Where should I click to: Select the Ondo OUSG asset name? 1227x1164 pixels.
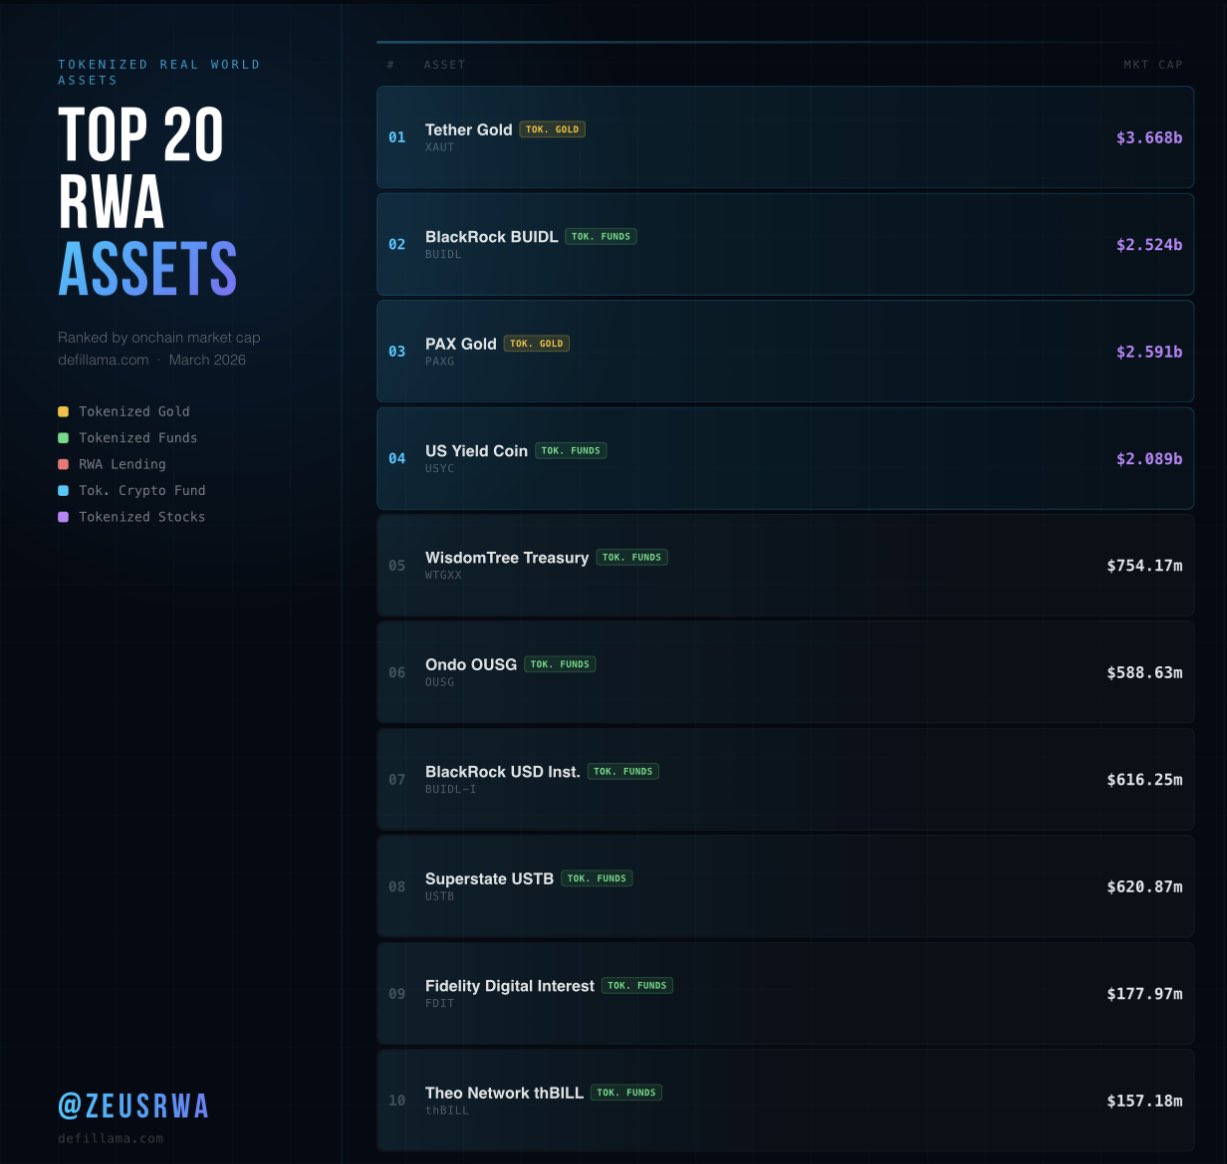point(471,665)
